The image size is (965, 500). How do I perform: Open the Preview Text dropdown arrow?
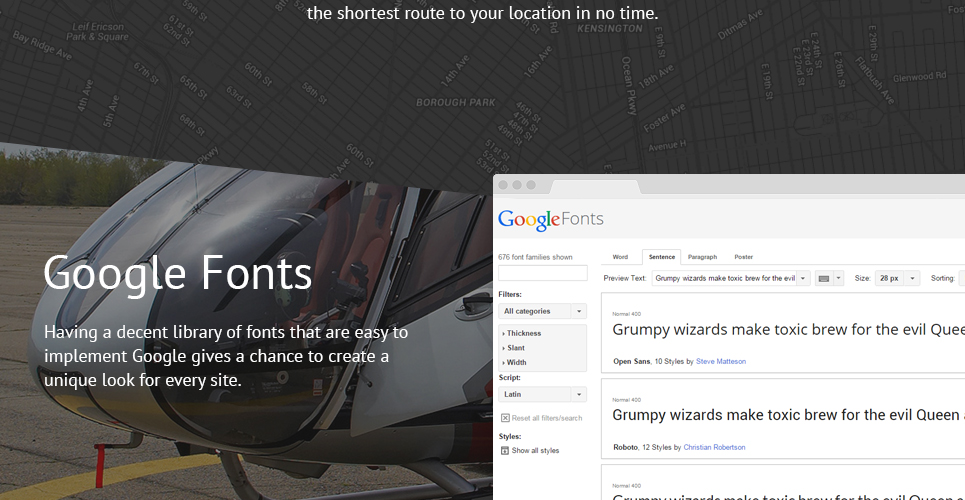[803, 278]
